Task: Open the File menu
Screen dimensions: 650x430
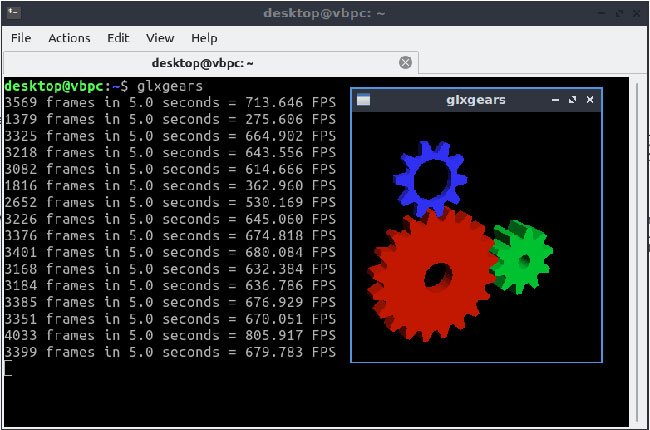Action: [x=21, y=38]
